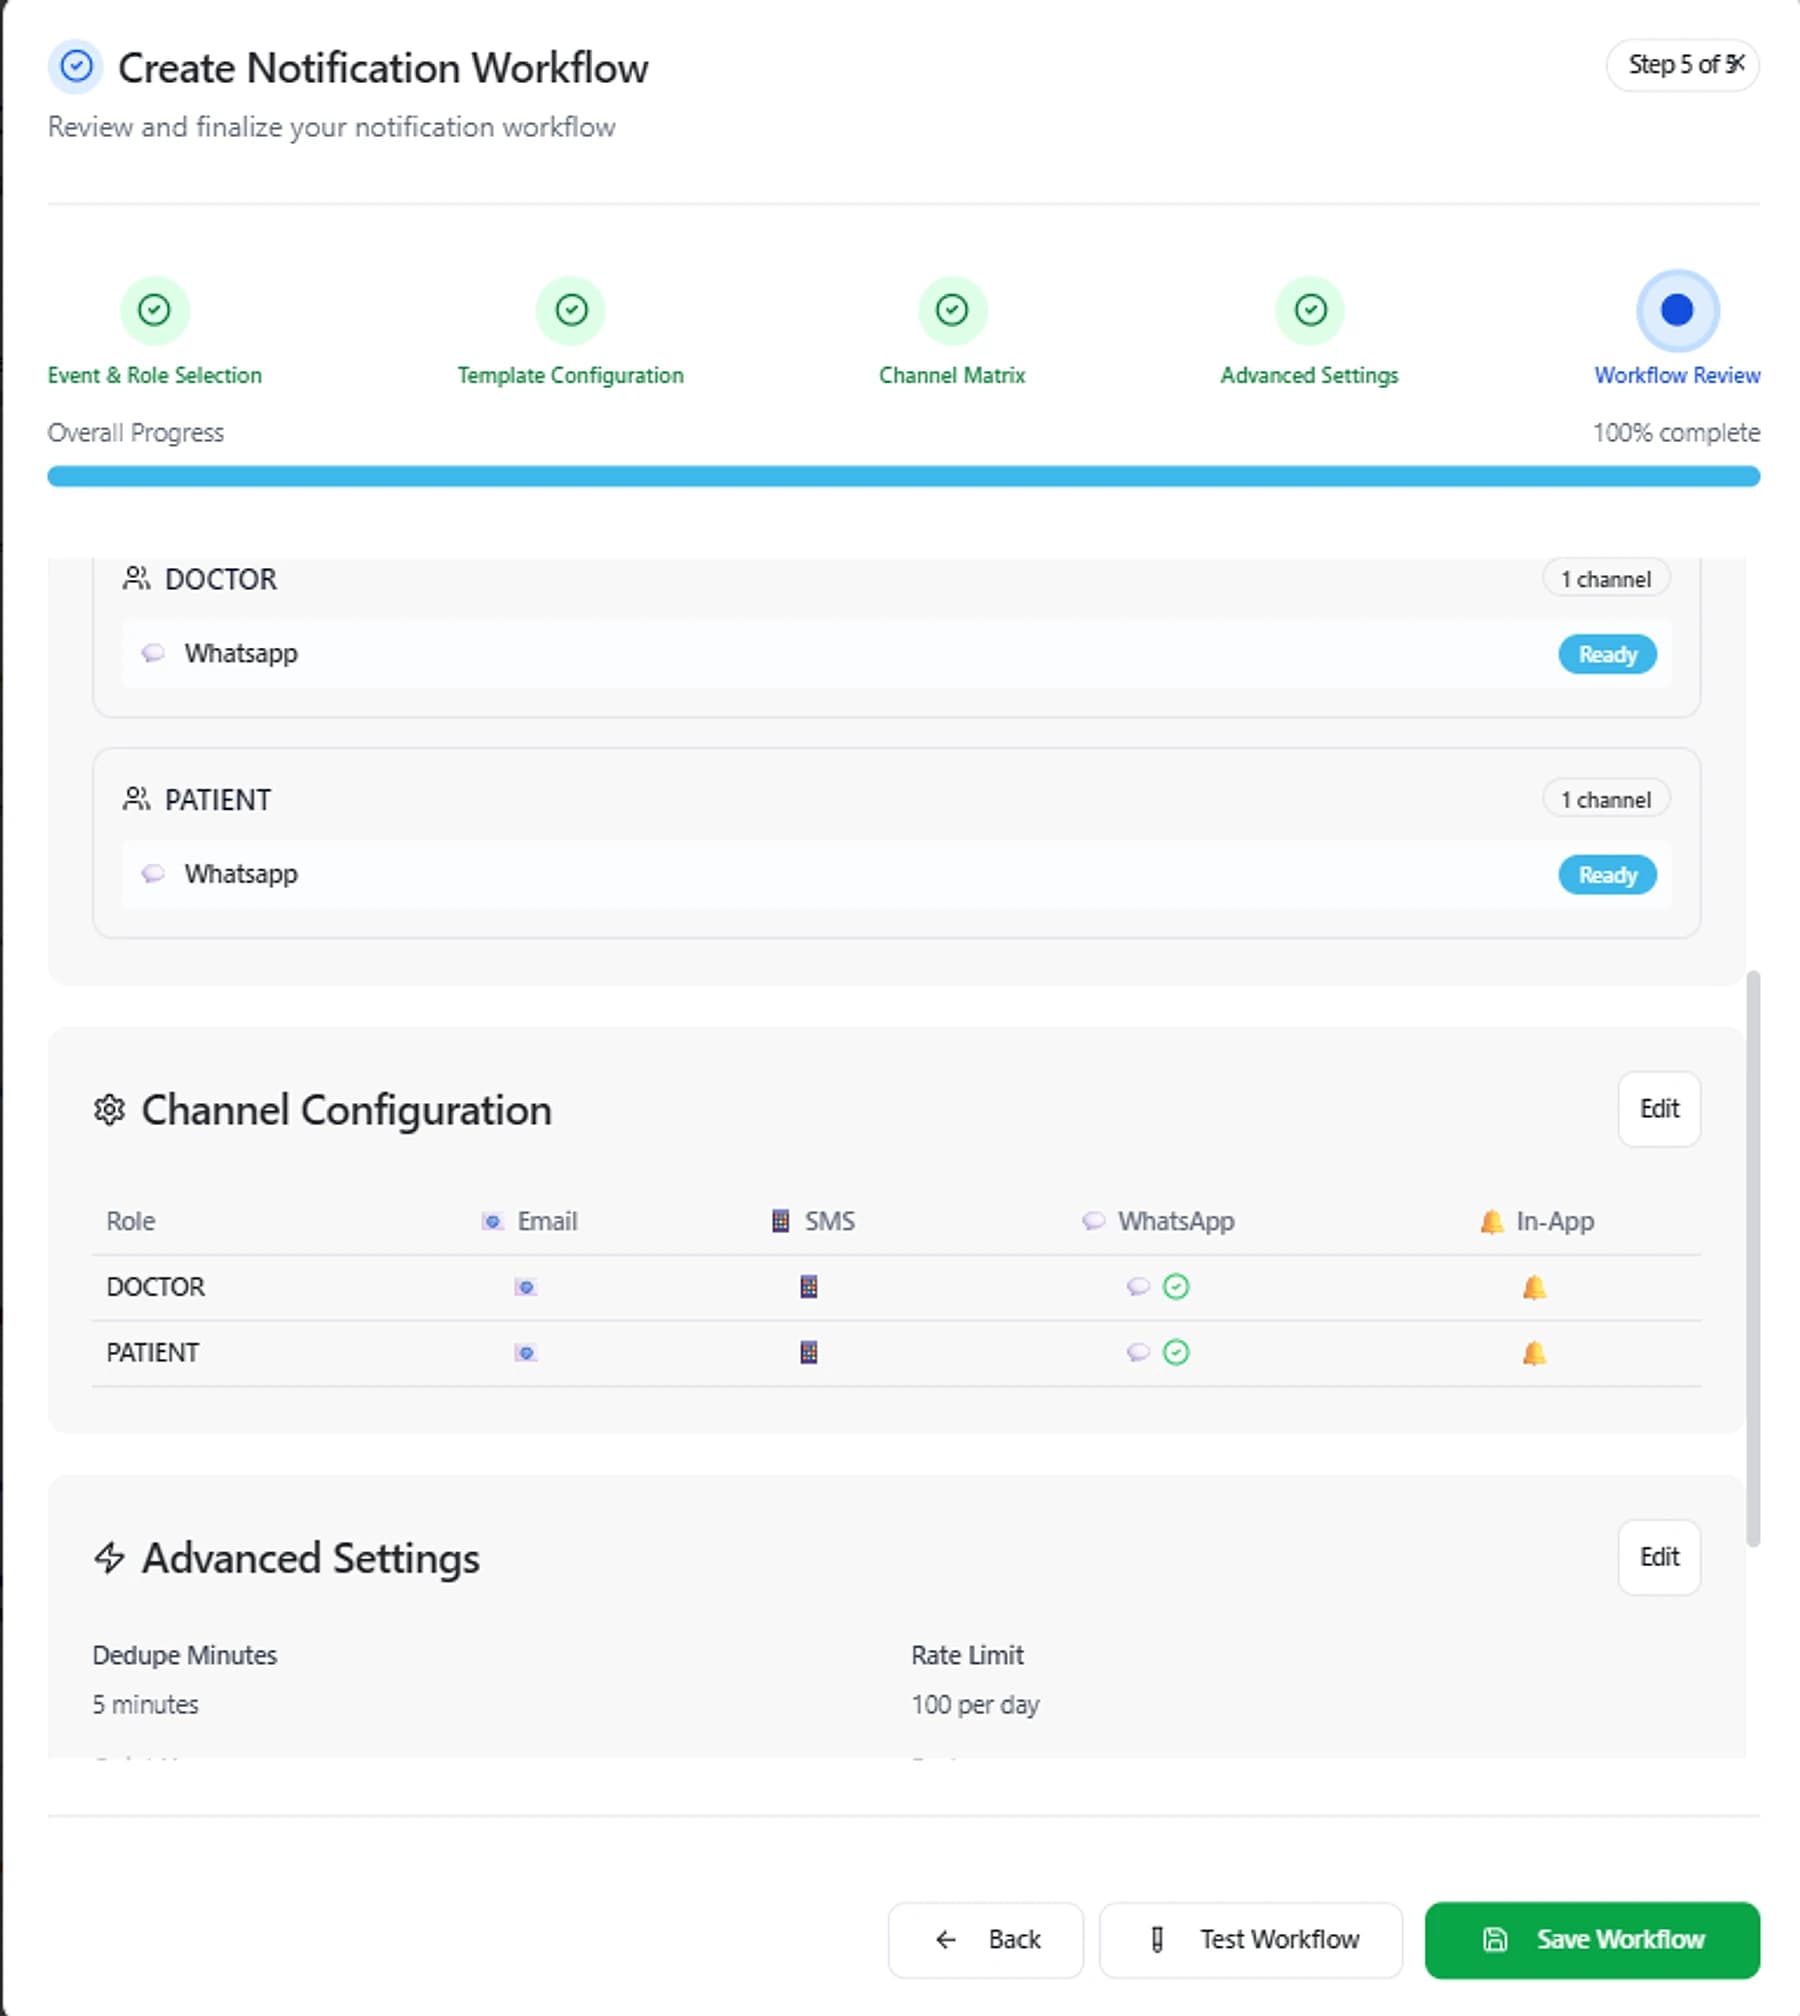Screen dimensions: 1800x2016
Task: Edit the Channel Configuration section
Action: pos(1659,1109)
